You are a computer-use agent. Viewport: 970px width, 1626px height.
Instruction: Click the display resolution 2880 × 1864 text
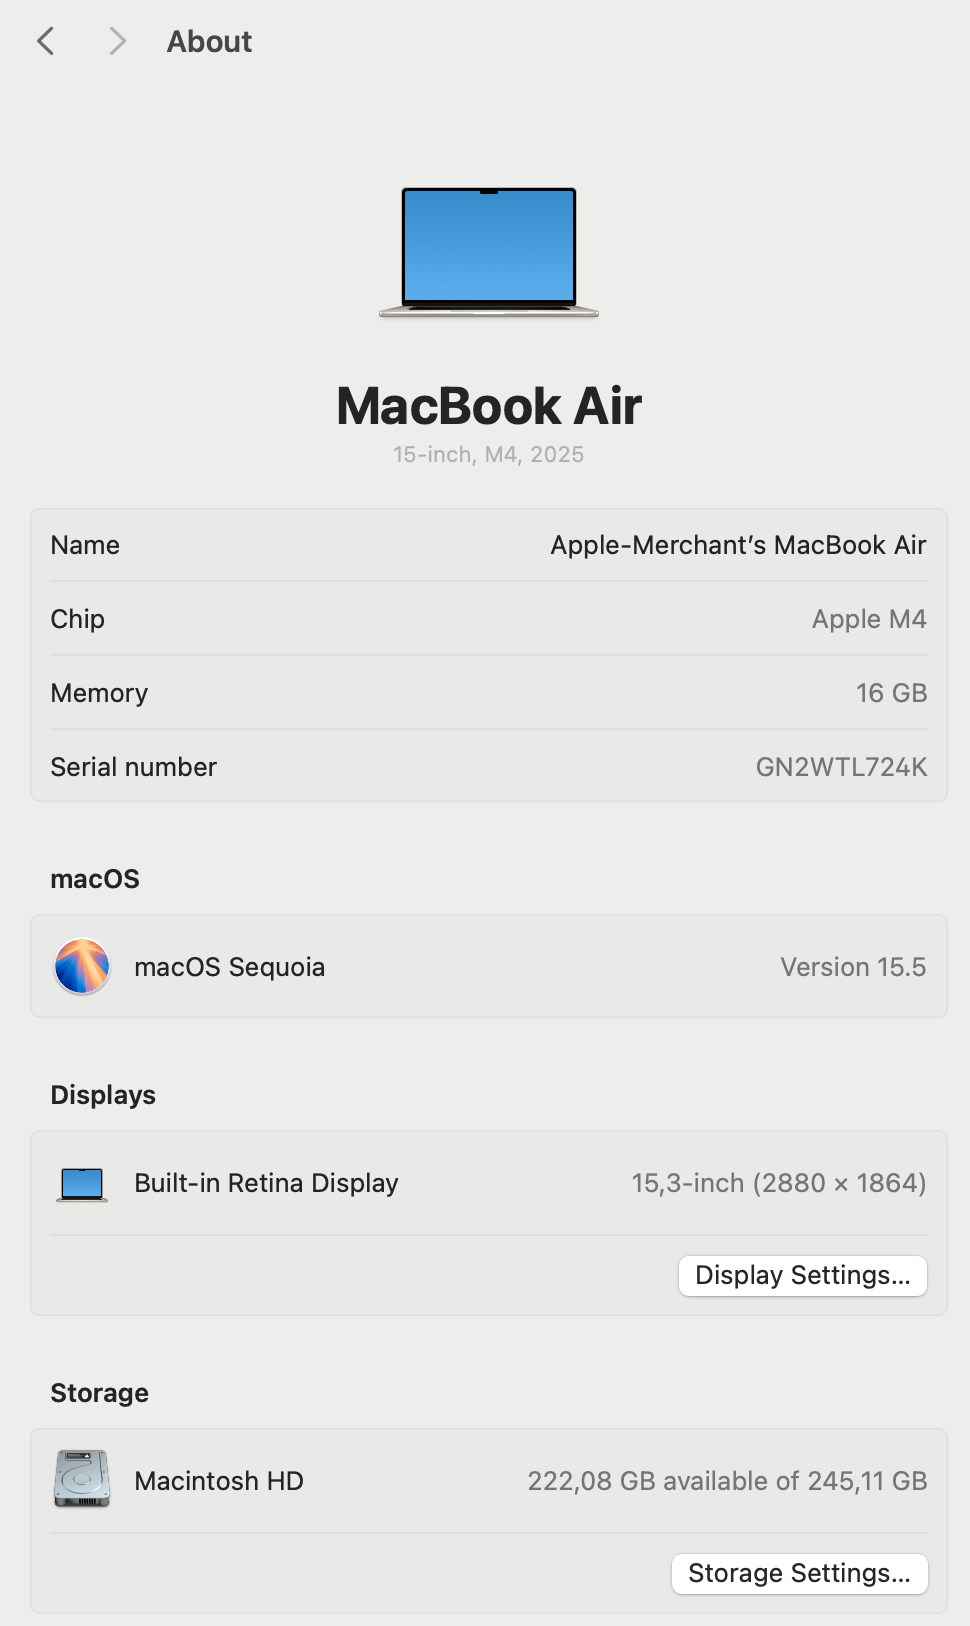click(x=838, y=1183)
